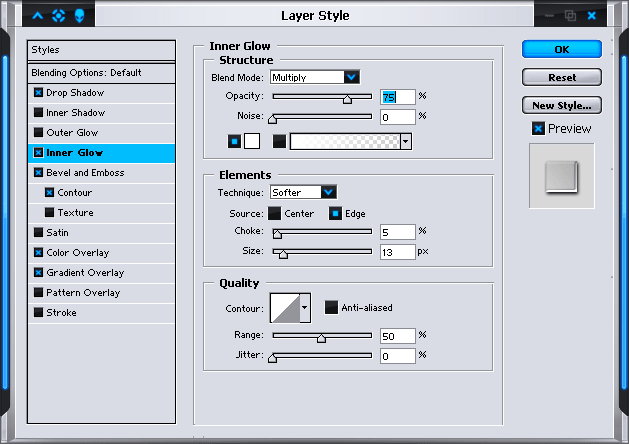629x444 pixels.
Task: Click the layer style preview thumbnail
Action: point(562,176)
